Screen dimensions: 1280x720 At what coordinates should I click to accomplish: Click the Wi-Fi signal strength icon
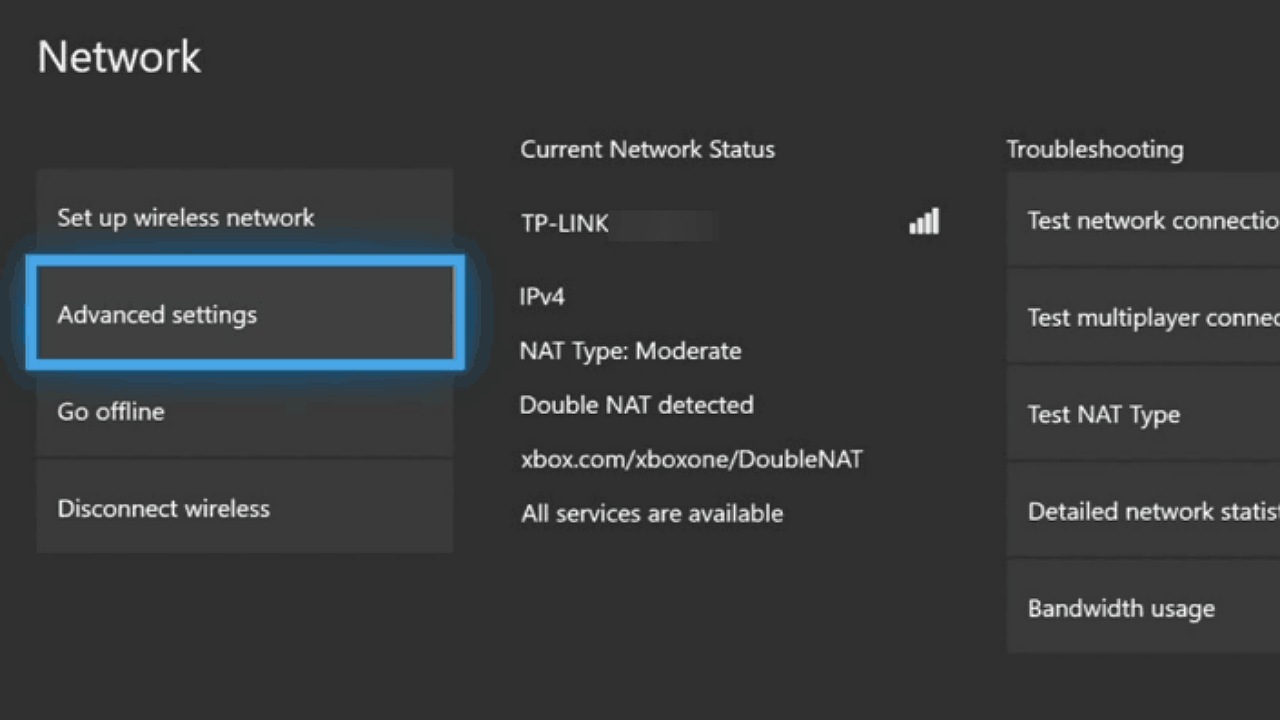(924, 221)
